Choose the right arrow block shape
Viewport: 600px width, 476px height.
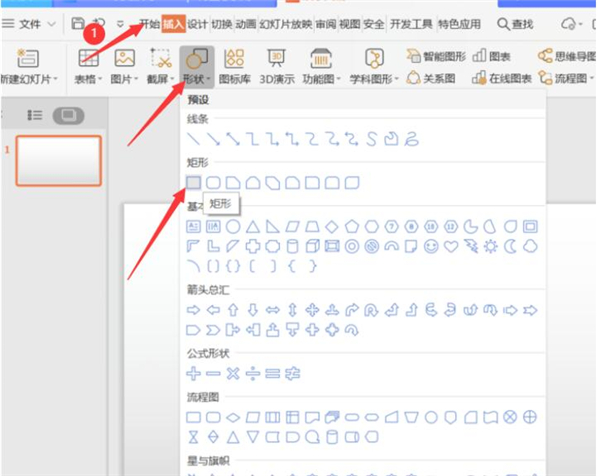(194, 310)
